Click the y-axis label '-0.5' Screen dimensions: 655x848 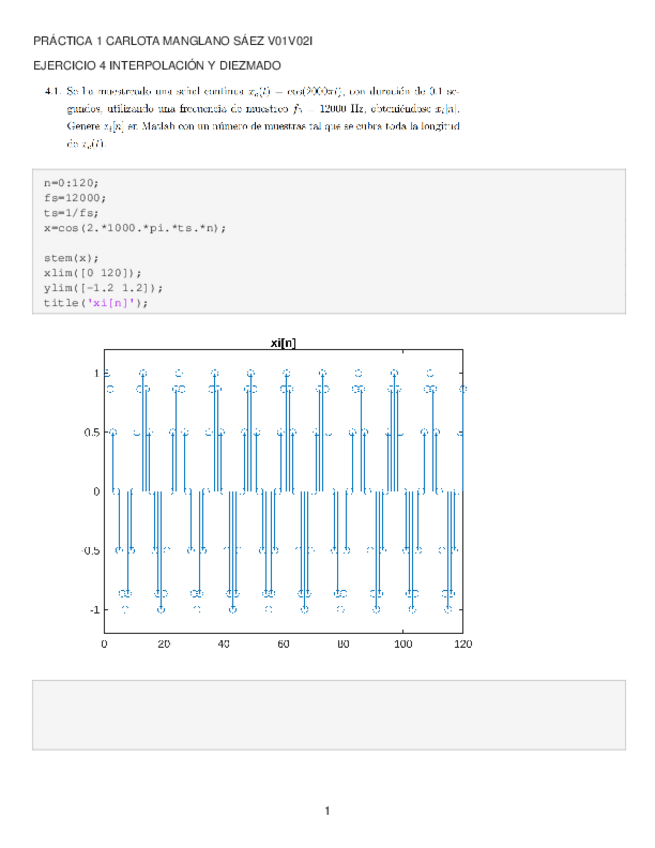tap(90, 551)
